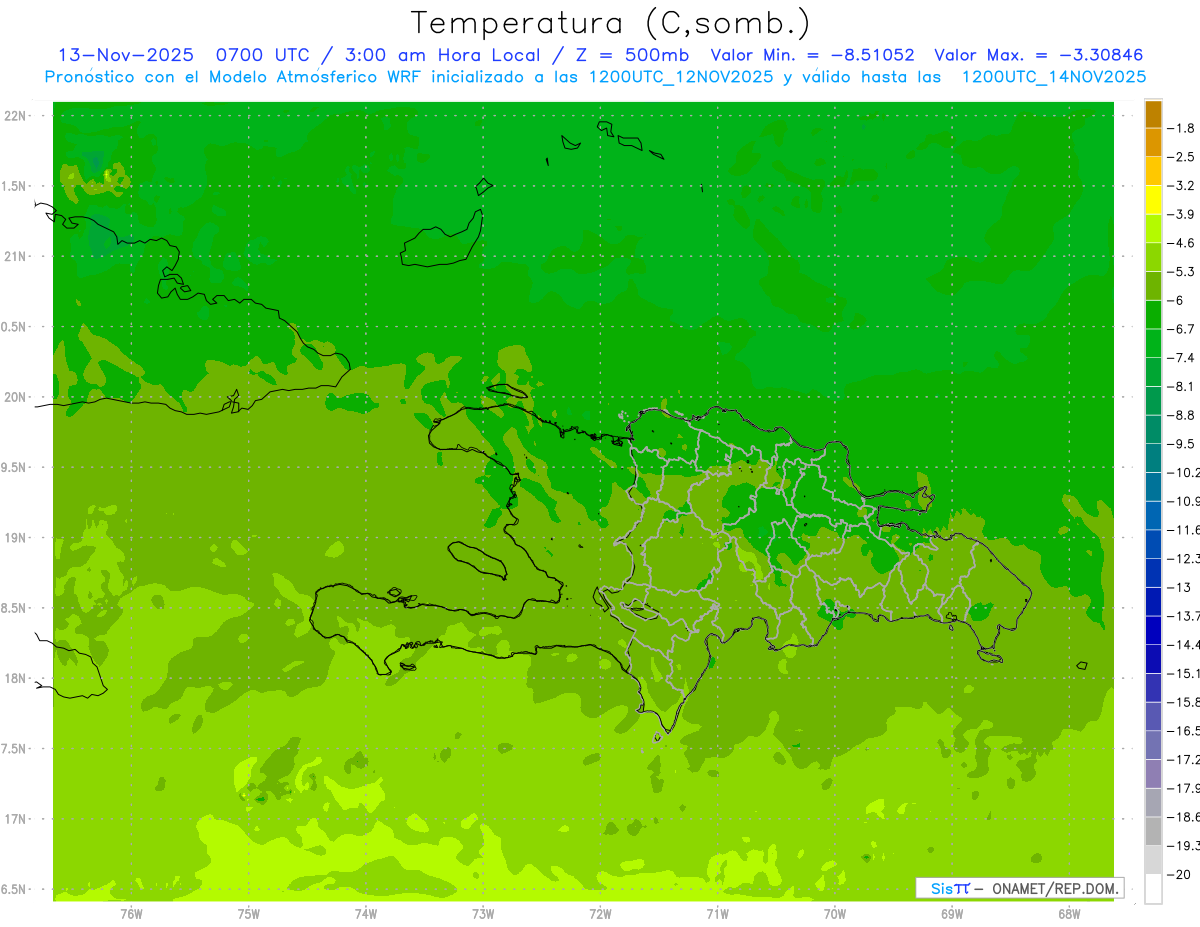The width and height of the screenshot is (1200, 927).
Task: Click the -13 legend value
Action: click(1180, 587)
